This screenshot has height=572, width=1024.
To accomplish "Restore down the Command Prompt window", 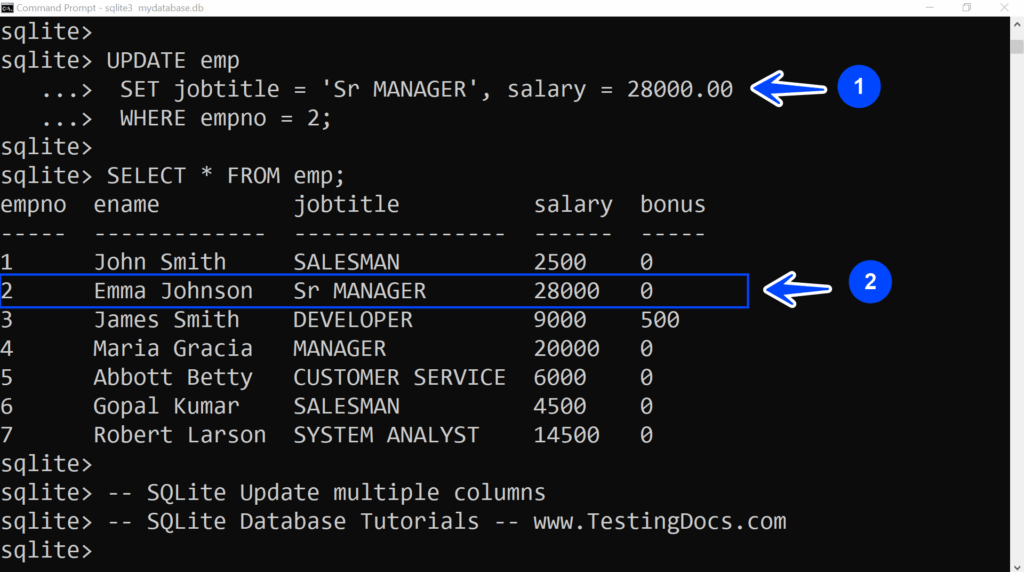I will 967,7.
